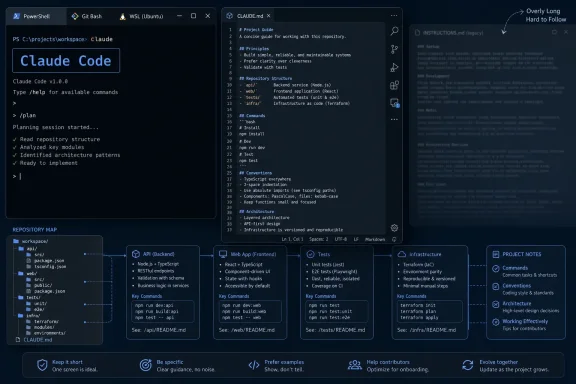Click the sidebar icon with blue badge
Viewport: 576px width, 384px height.
(x=395, y=103)
